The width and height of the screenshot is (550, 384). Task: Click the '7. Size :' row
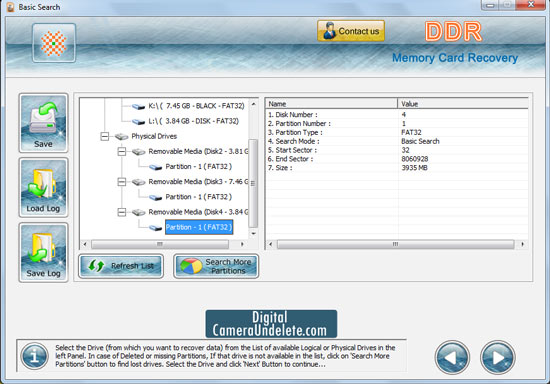click(397, 168)
